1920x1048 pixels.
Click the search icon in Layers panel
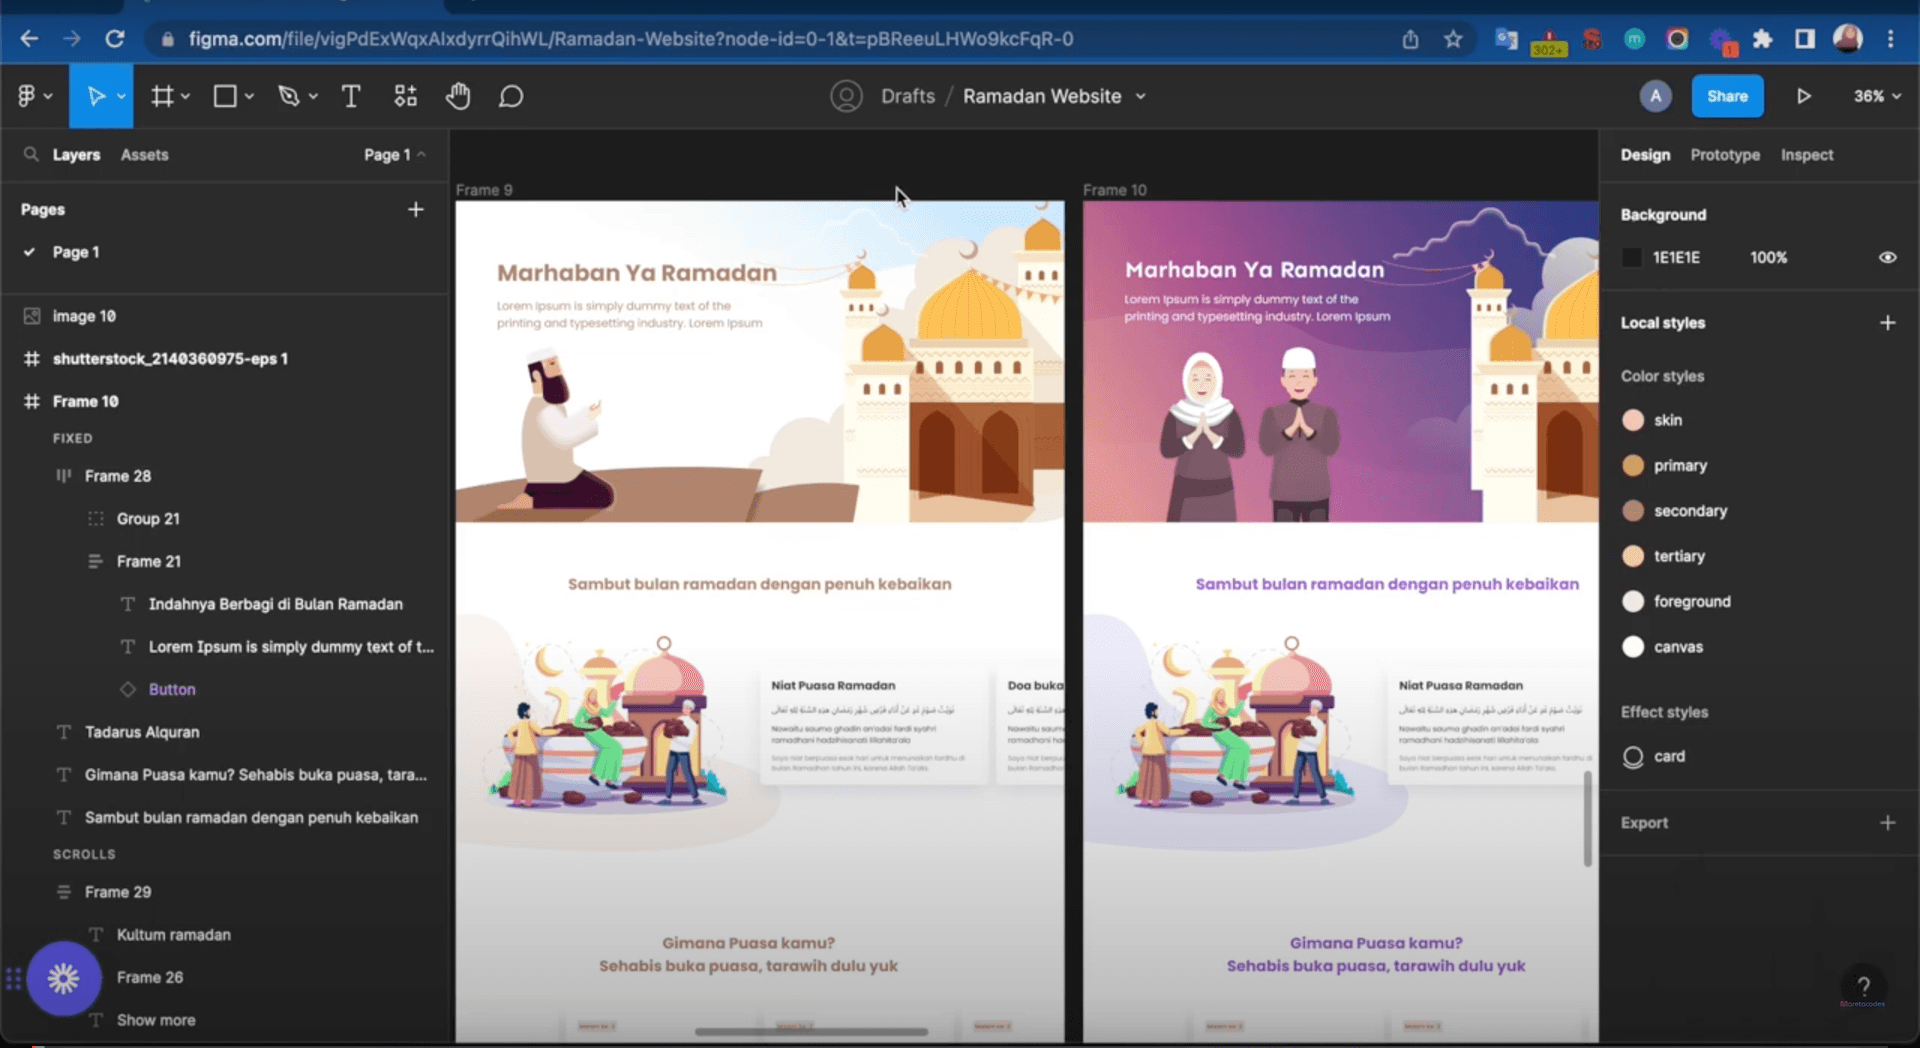[x=31, y=154]
